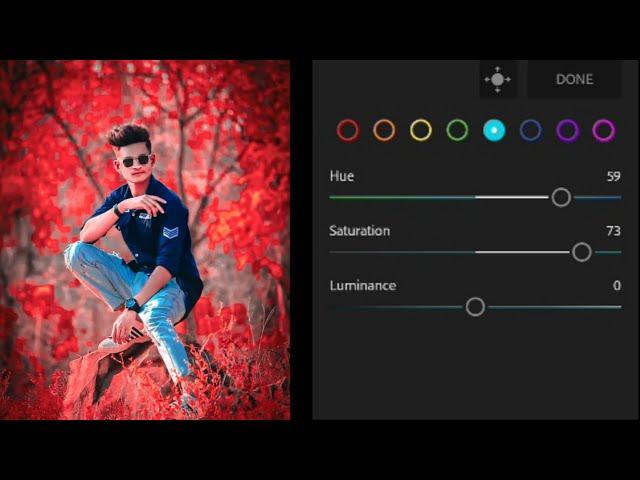Screen dimensions: 640x480
Task: Select the blue color channel circle
Action: (531, 130)
